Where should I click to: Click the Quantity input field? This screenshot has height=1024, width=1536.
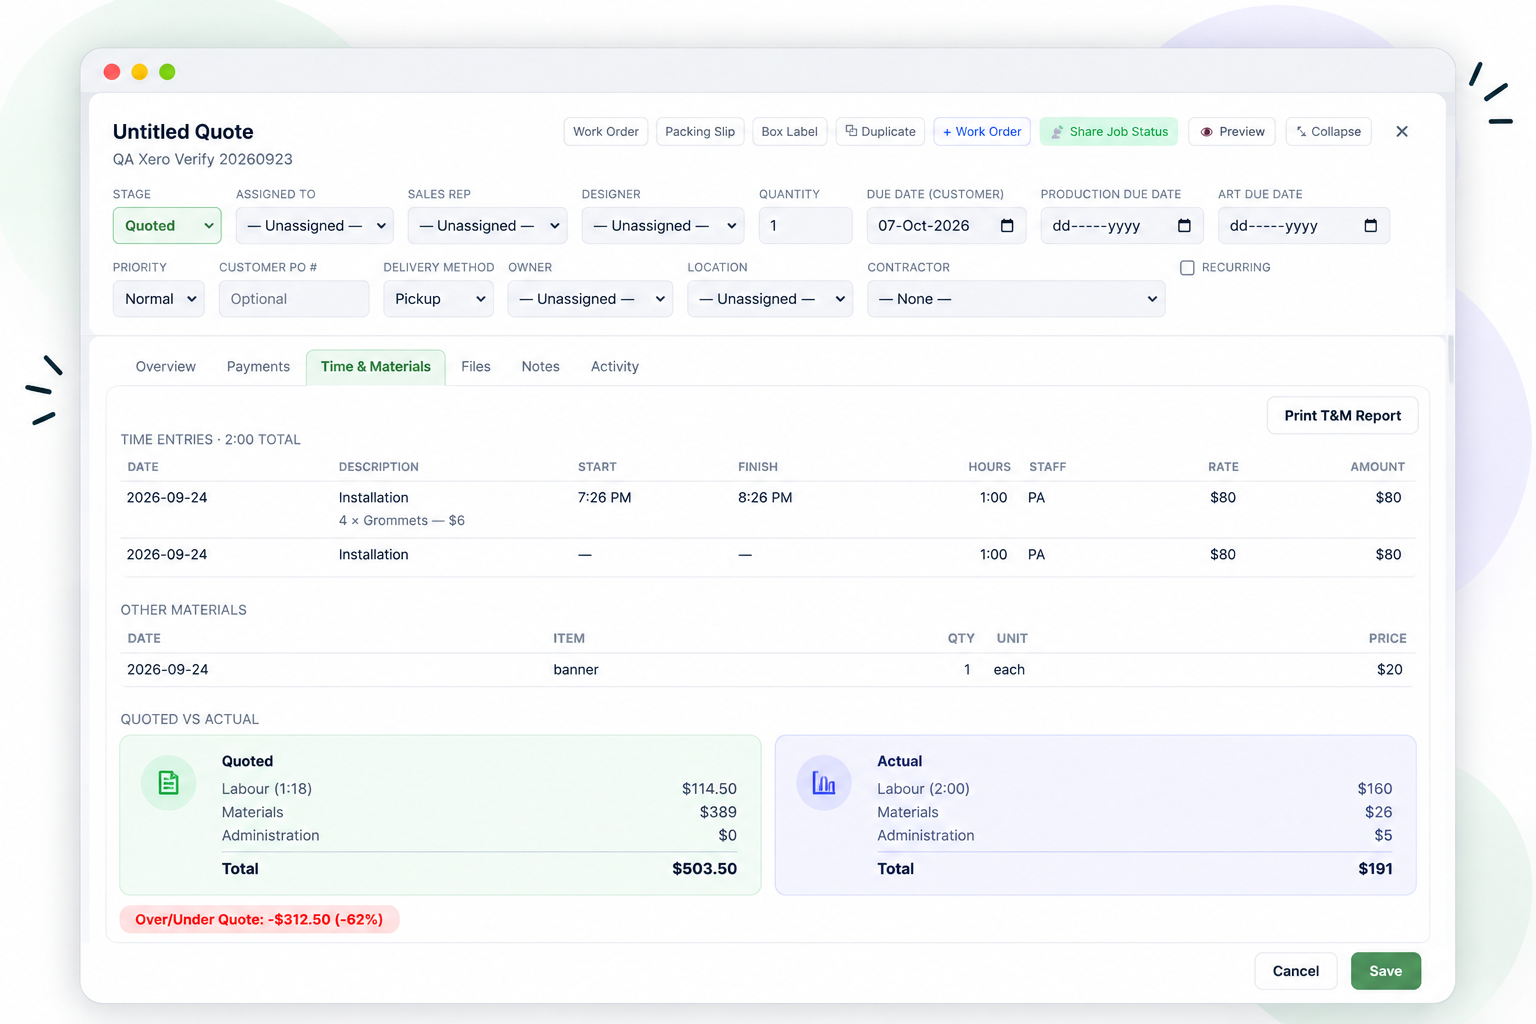(806, 226)
